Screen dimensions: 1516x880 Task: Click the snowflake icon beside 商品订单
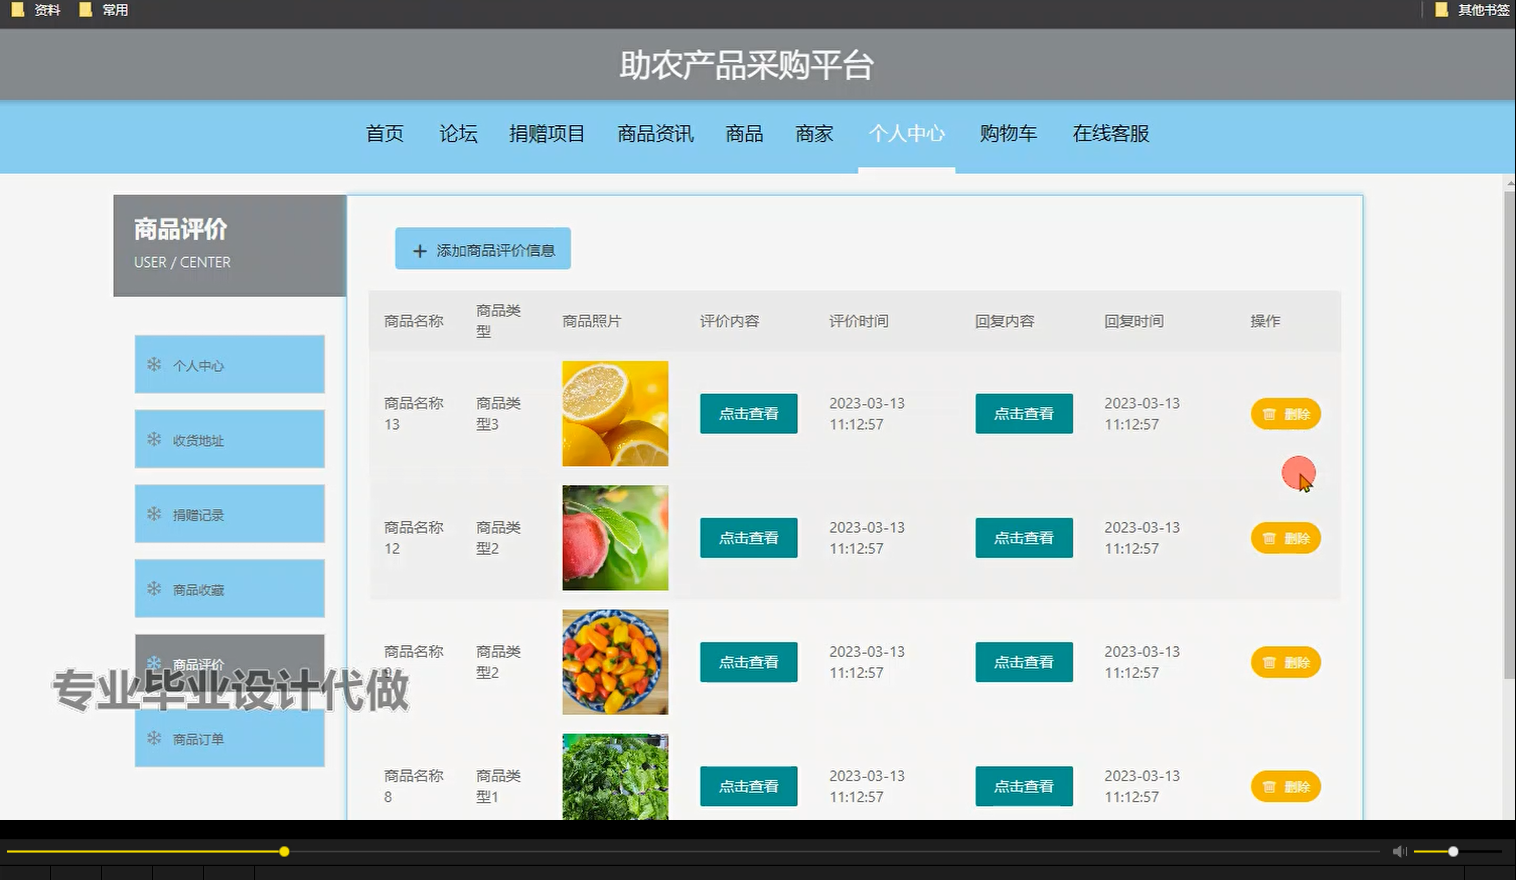(x=153, y=739)
